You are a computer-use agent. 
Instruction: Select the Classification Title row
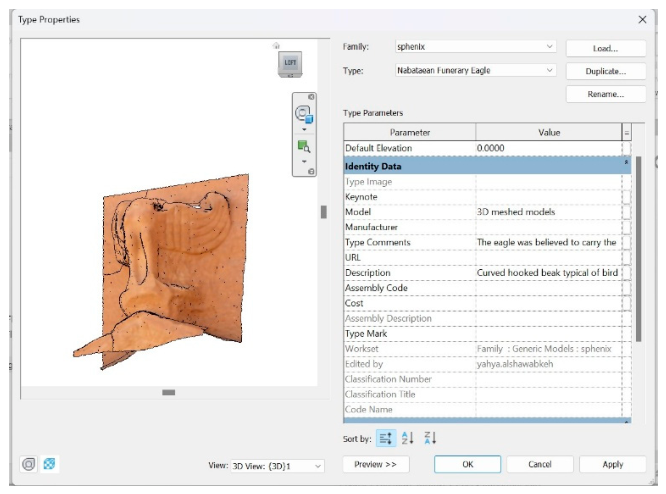pyautogui.click(x=487, y=395)
